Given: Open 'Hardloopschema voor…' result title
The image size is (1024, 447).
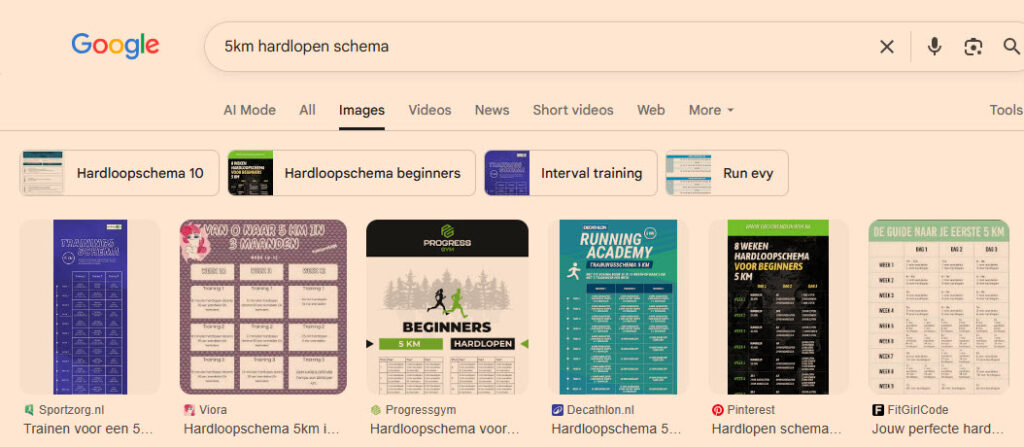Looking at the screenshot, I should [444, 429].
